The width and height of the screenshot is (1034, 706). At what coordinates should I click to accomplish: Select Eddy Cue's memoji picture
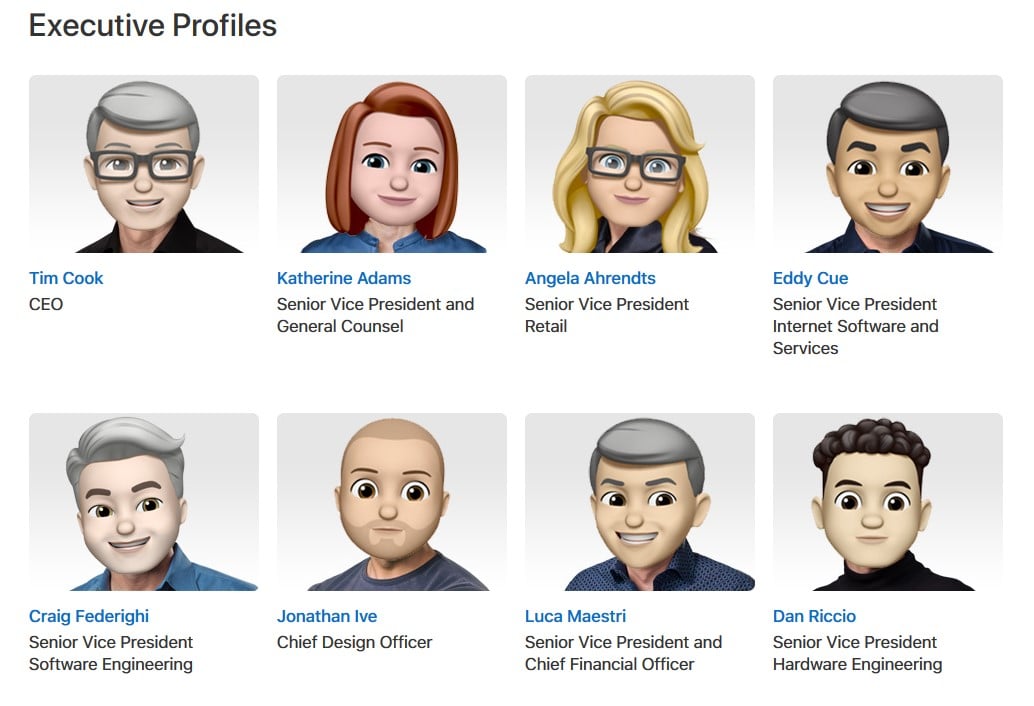click(888, 163)
